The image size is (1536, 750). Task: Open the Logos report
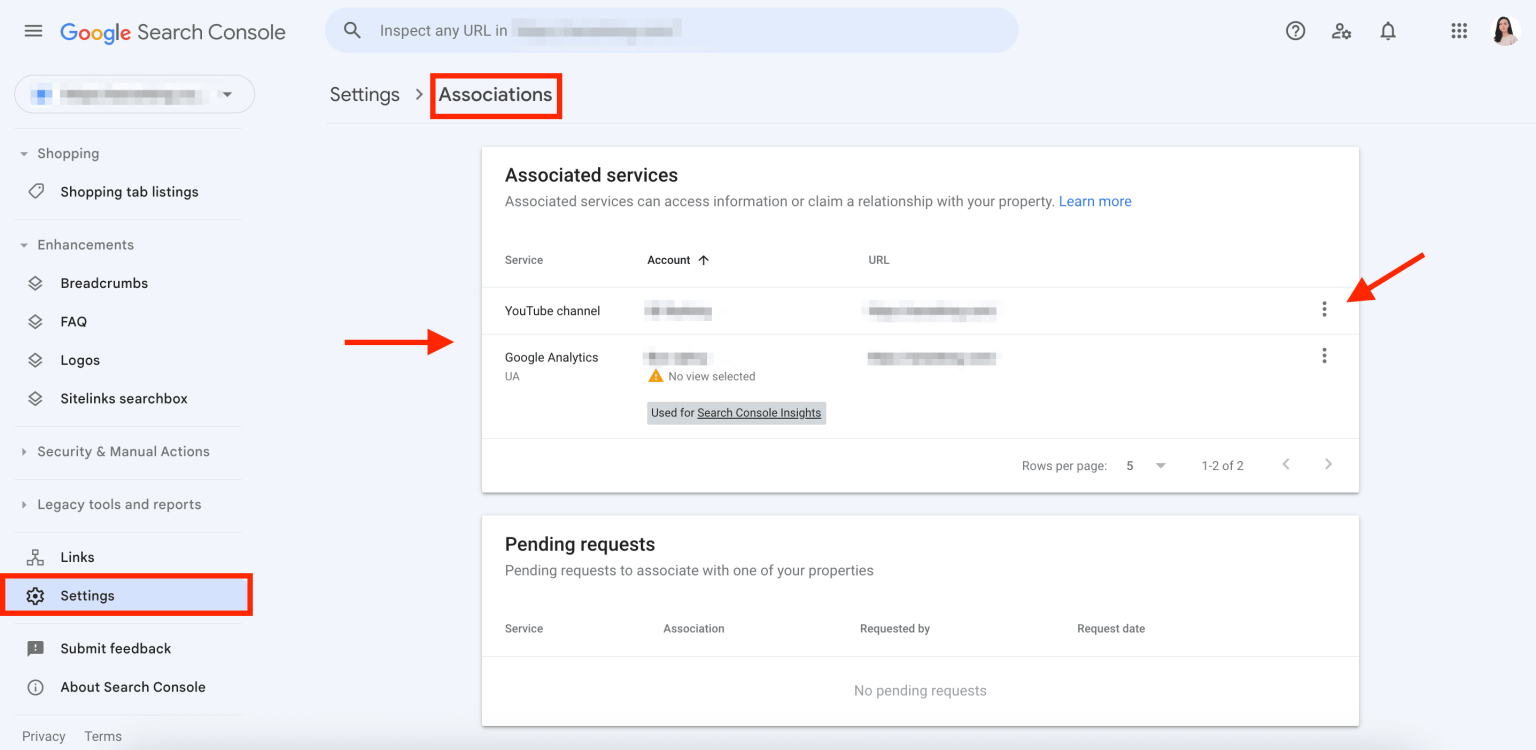pos(80,360)
